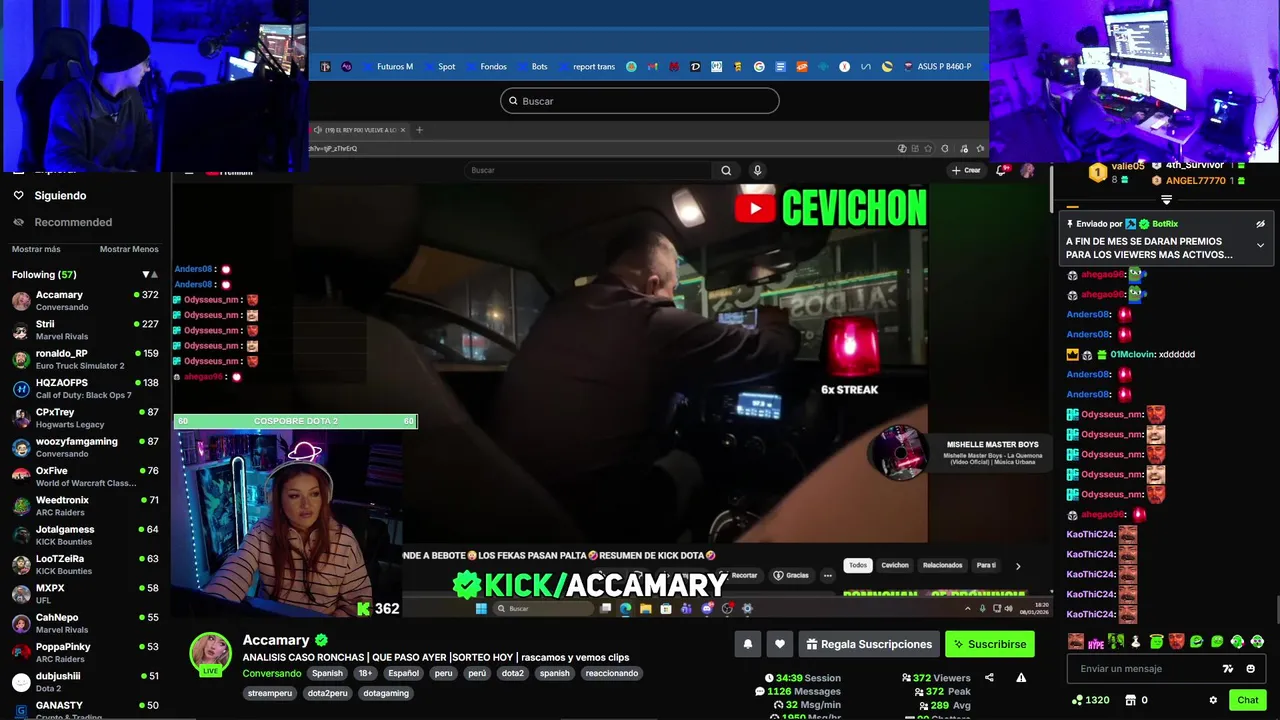Click the Spanish tag
The image size is (1280, 720).
[x=327, y=673]
